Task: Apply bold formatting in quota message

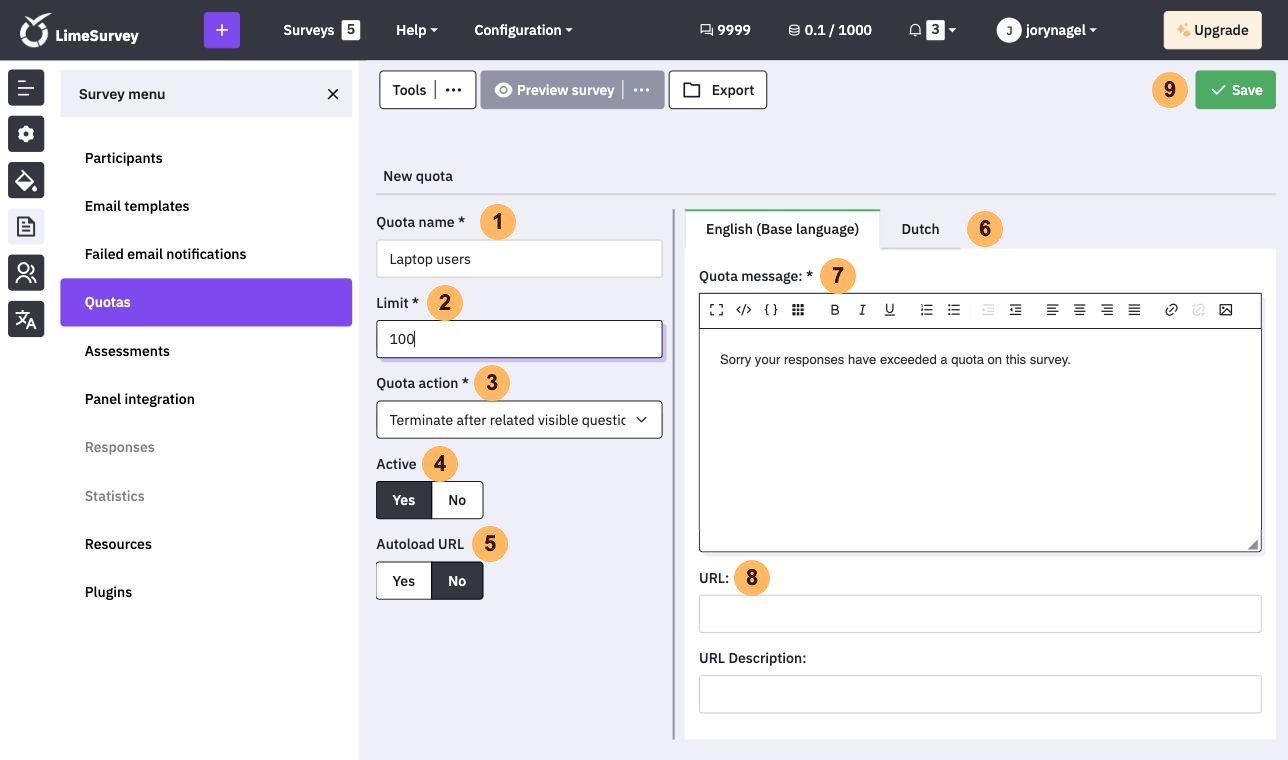Action: pyautogui.click(x=835, y=310)
